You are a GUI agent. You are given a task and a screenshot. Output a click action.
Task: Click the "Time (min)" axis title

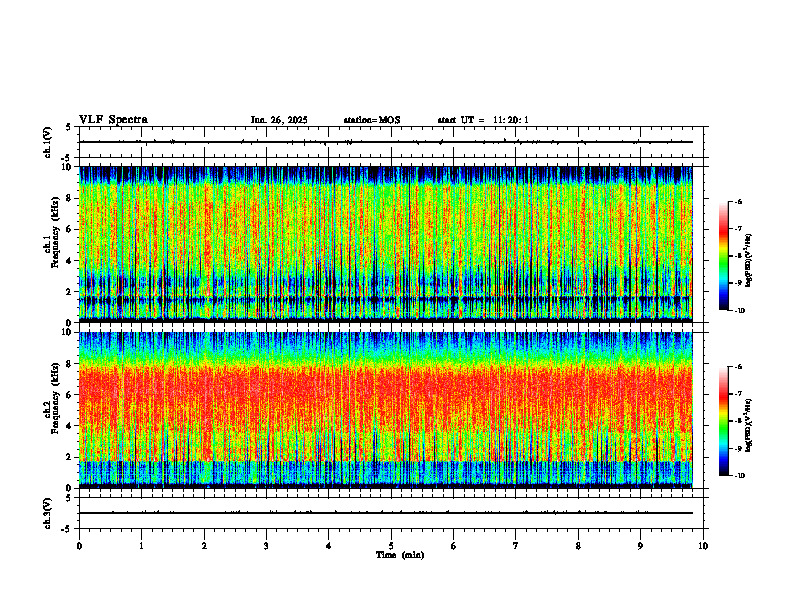pos(400,555)
